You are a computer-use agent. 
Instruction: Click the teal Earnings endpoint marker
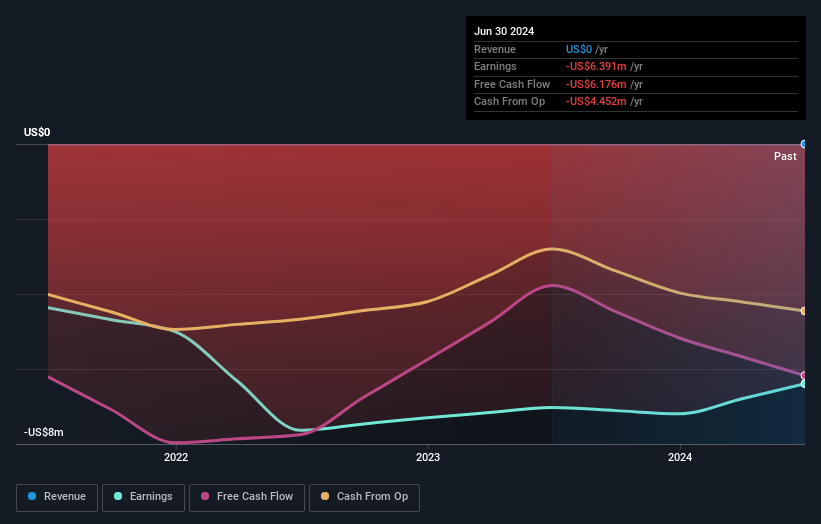click(x=804, y=384)
